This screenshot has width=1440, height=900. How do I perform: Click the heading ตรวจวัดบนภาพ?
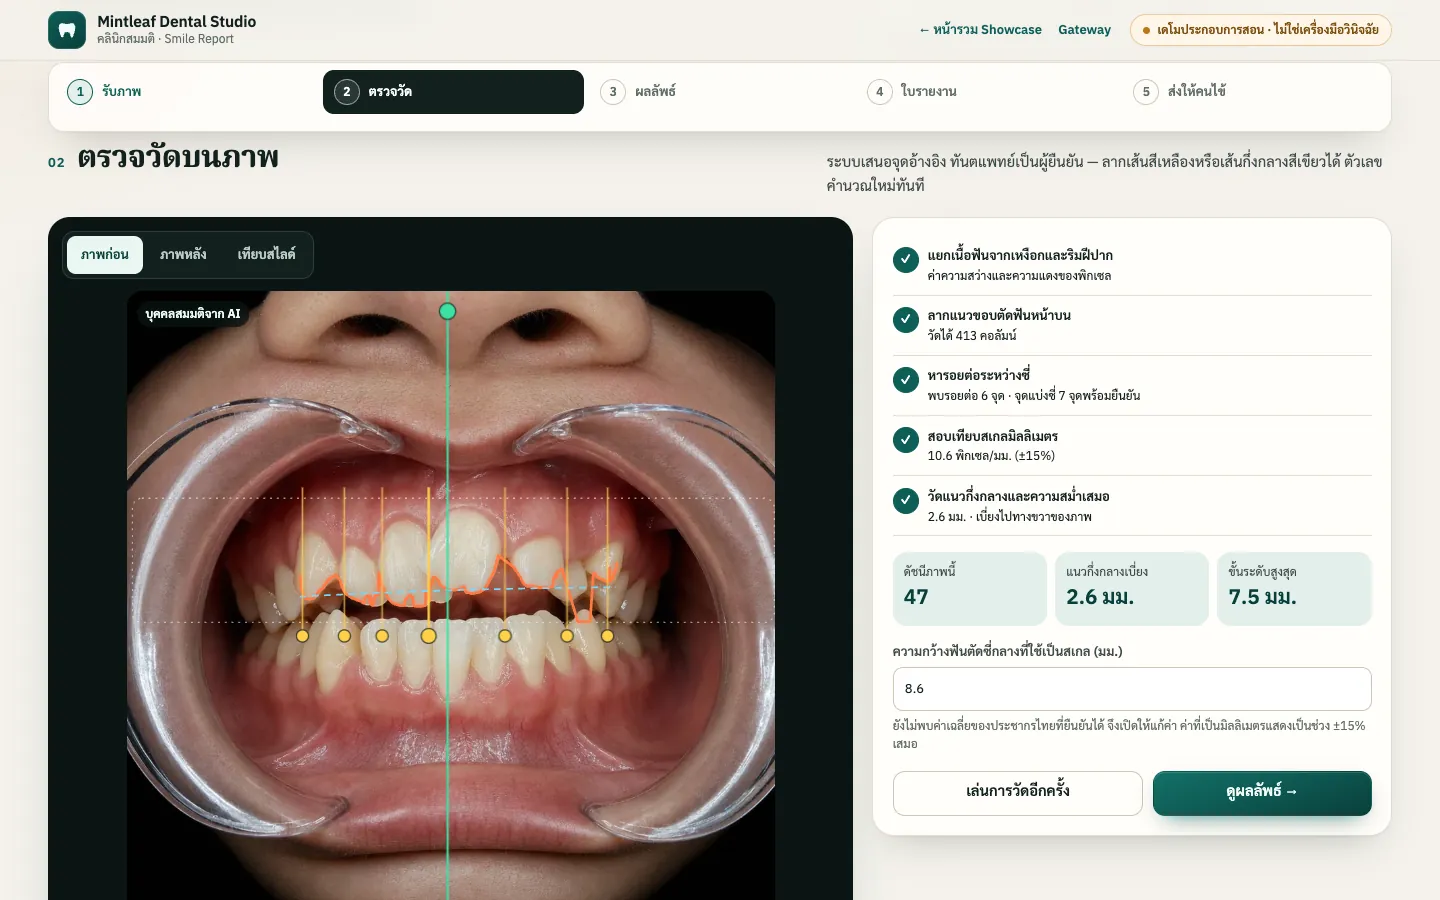tap(178, 158)
